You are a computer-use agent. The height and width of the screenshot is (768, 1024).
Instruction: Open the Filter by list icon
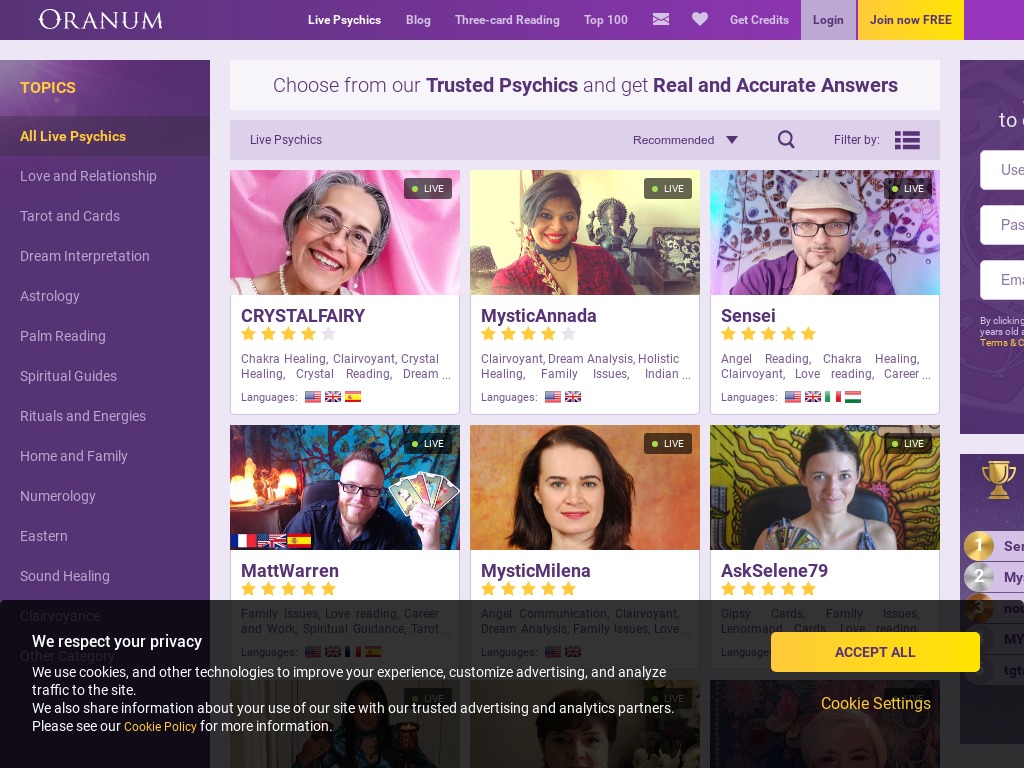click(907, 140)
